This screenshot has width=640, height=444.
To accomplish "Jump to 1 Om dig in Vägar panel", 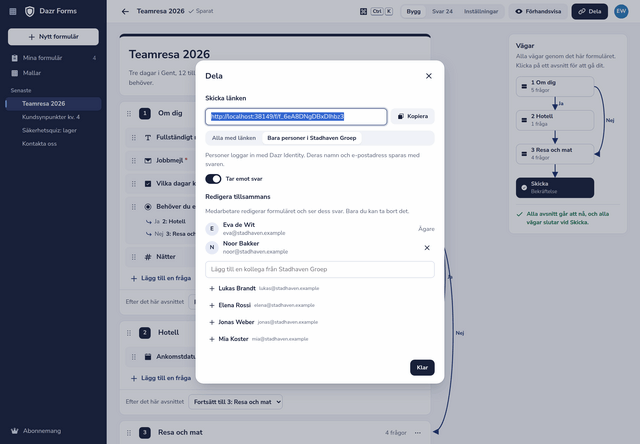I will tap(555, 86).
